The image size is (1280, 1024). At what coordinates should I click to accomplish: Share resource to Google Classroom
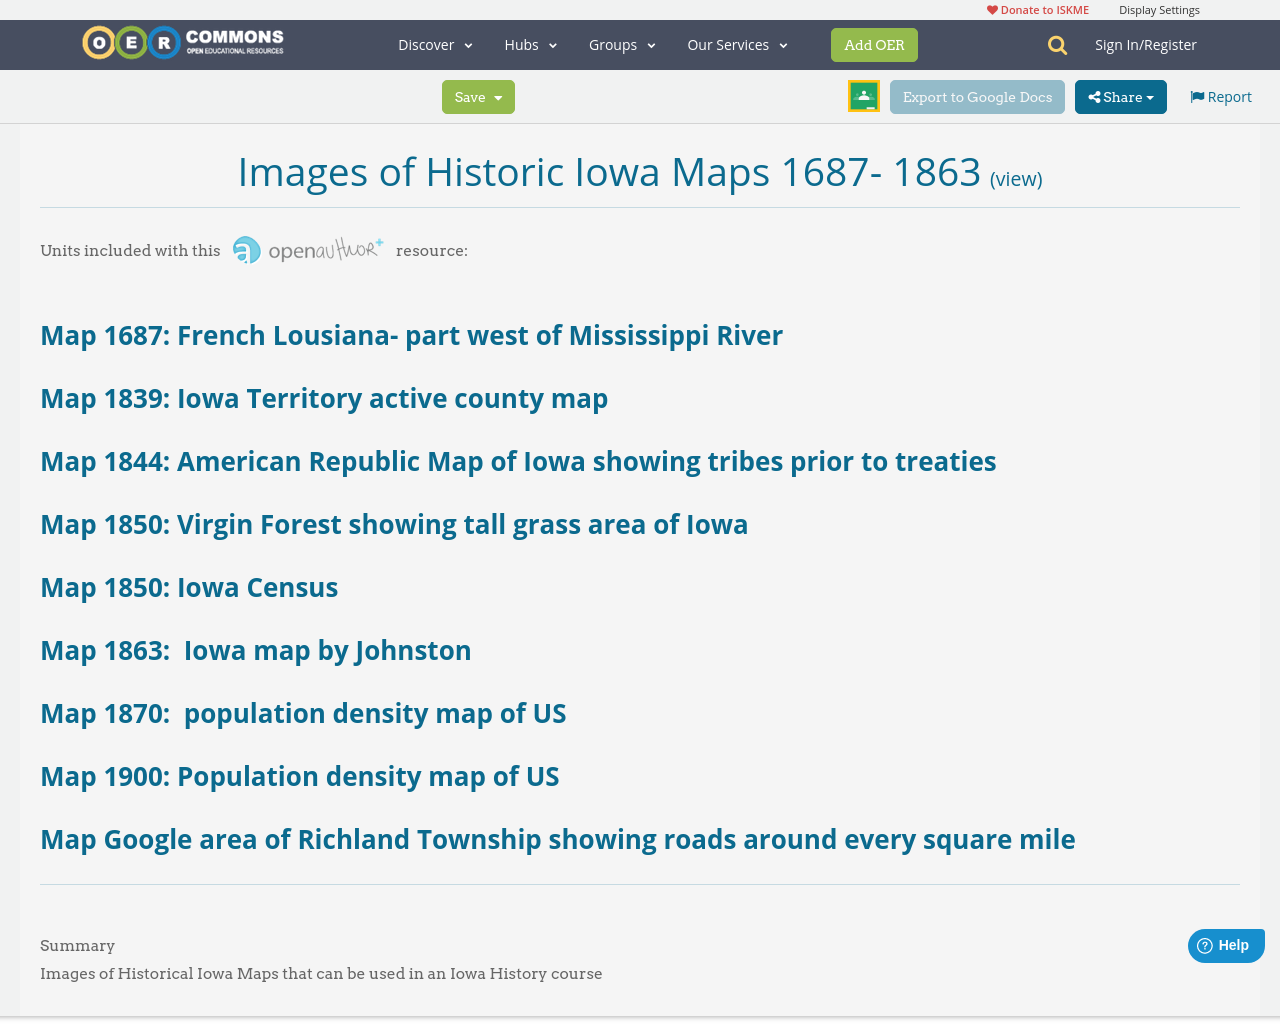[862, 95]
